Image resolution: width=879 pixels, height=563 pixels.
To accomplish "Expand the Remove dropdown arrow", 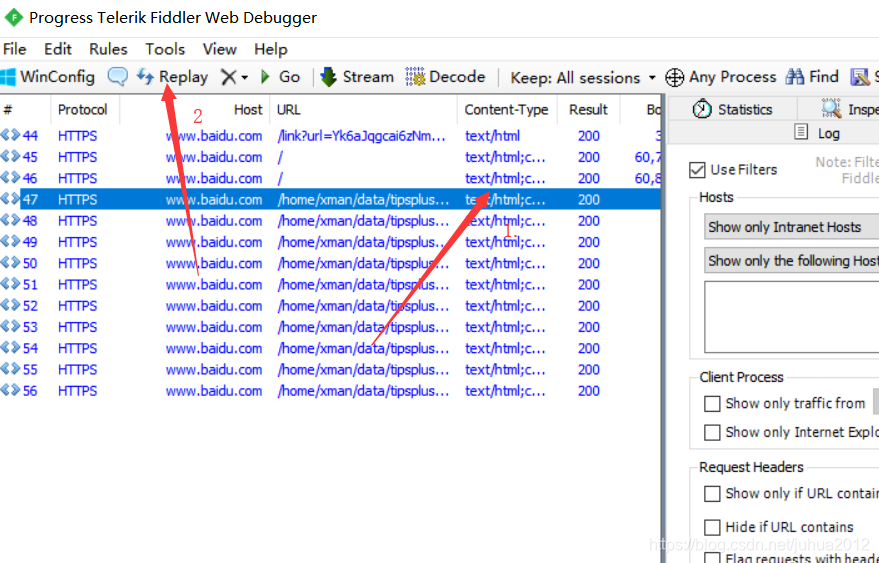I will (x=245, y=77).
